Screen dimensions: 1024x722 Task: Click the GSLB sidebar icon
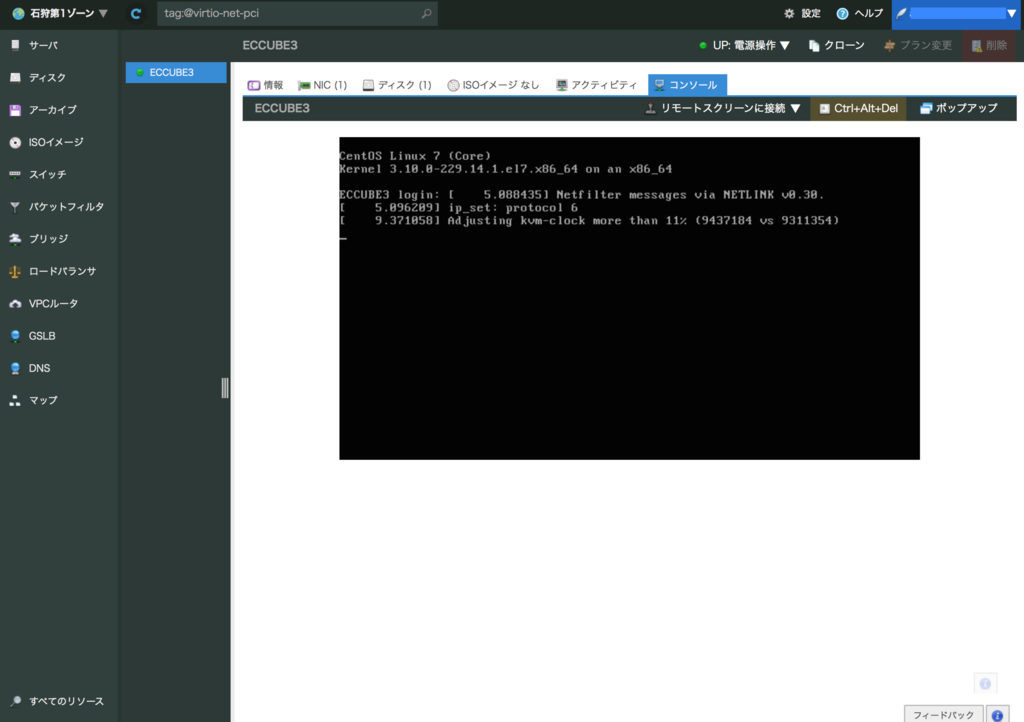pos(15,336)
